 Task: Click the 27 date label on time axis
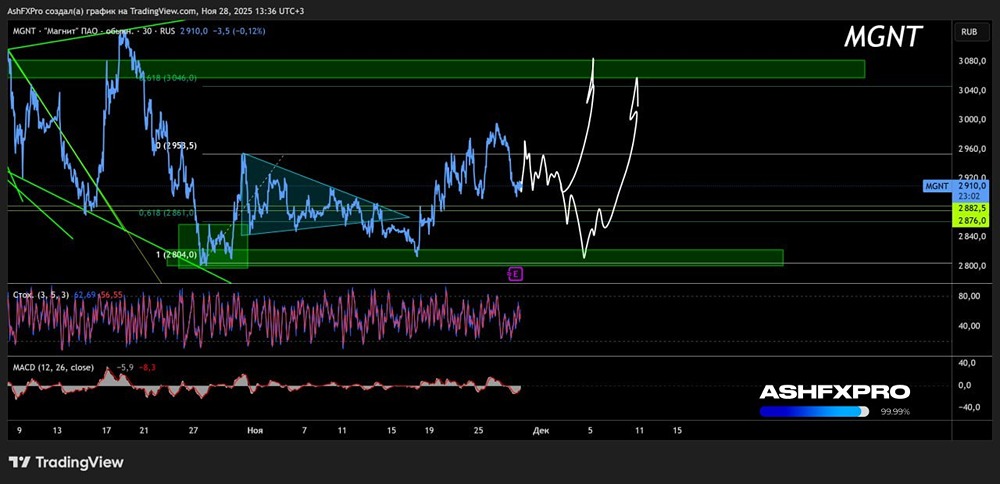click(193, 430)
